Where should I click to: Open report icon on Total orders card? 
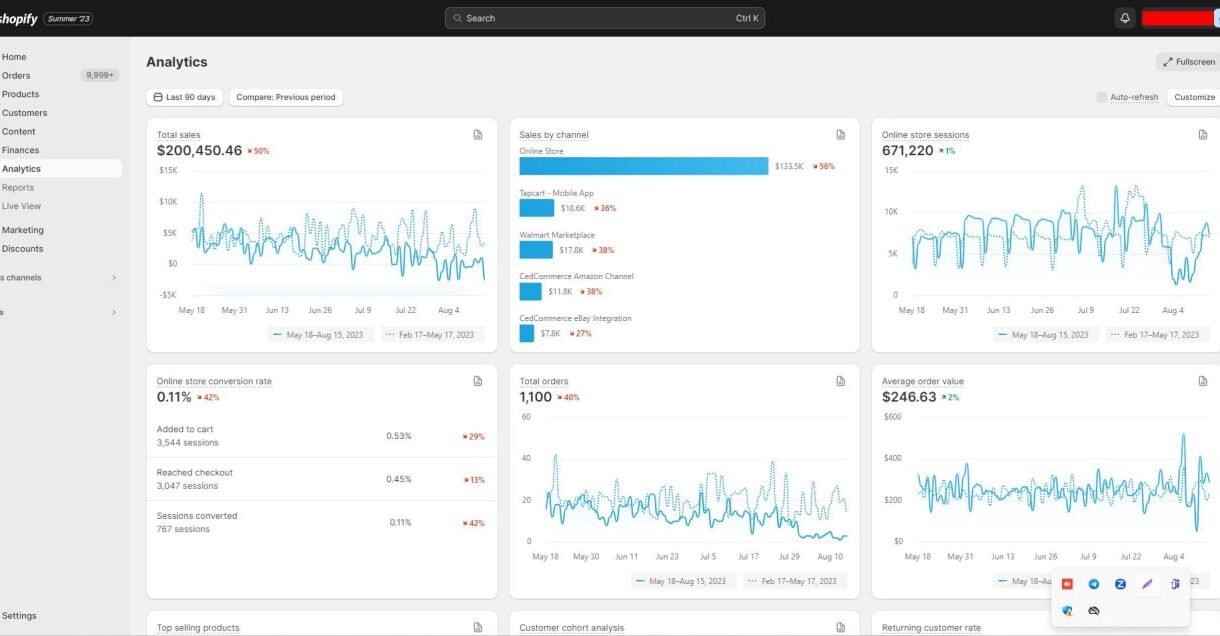[841, 381]
